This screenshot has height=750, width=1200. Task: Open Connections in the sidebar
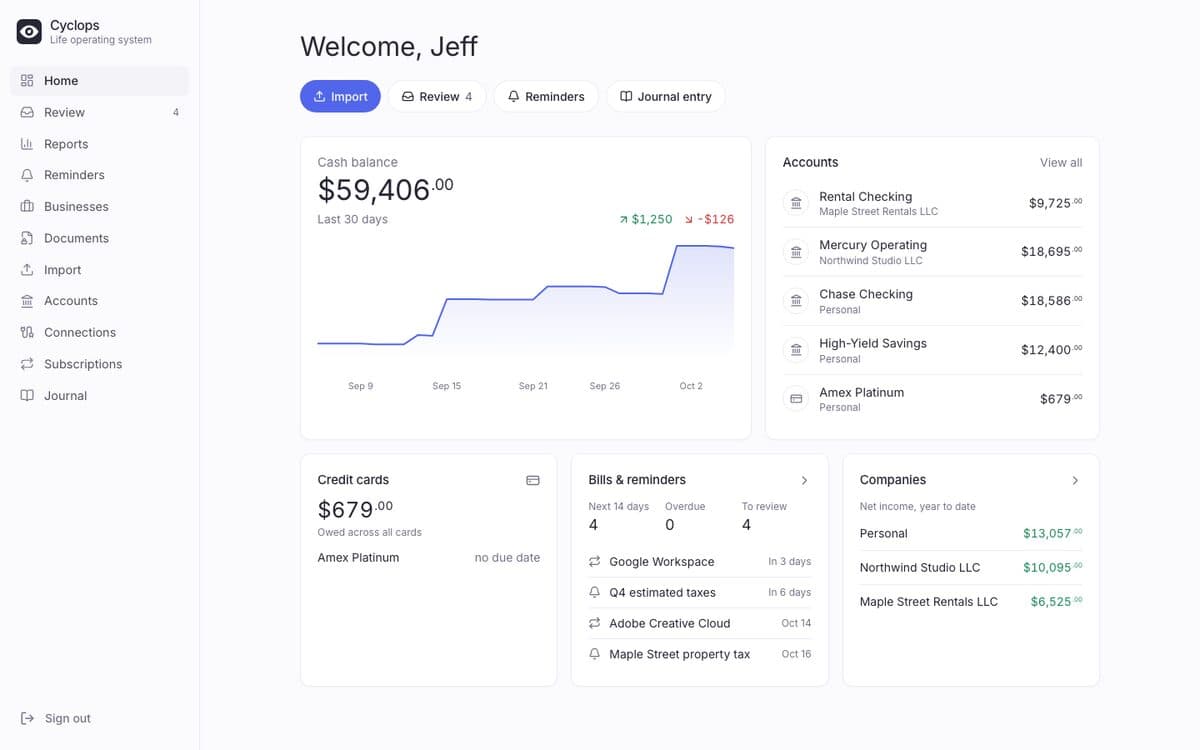point(100,333)
